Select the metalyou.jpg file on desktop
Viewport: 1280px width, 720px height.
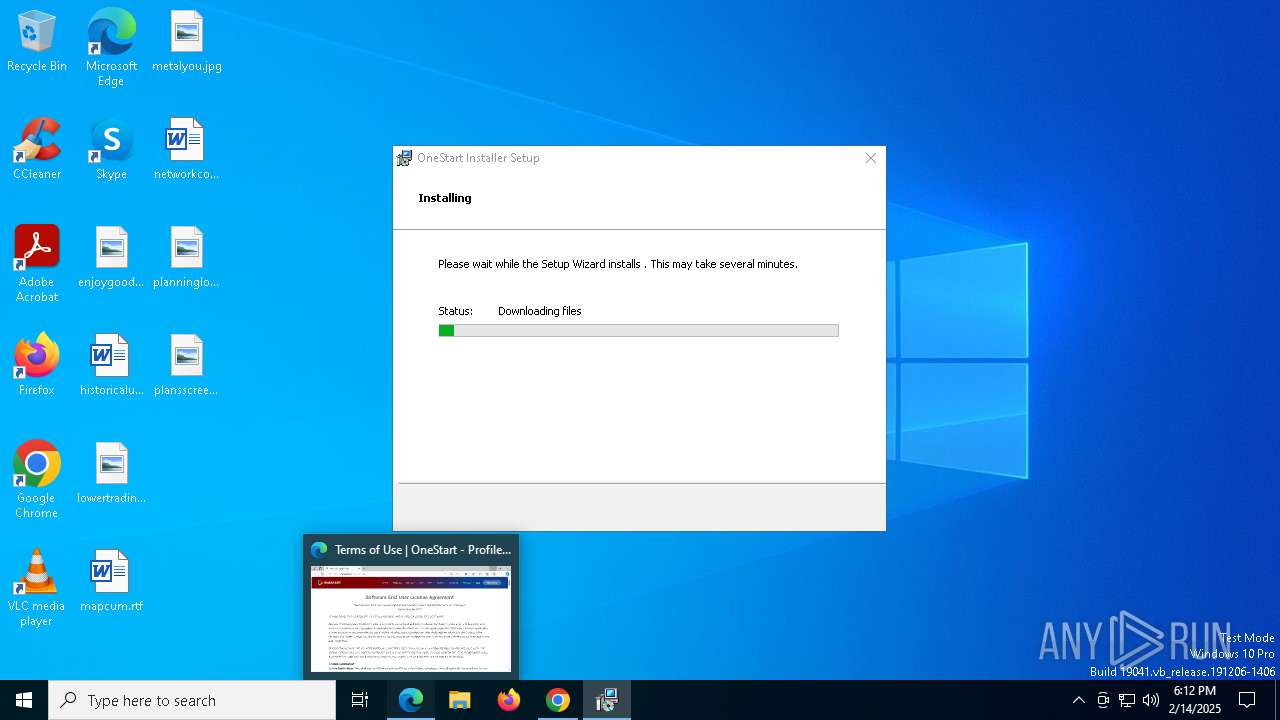pyautogui.click(x=187, y=42)
